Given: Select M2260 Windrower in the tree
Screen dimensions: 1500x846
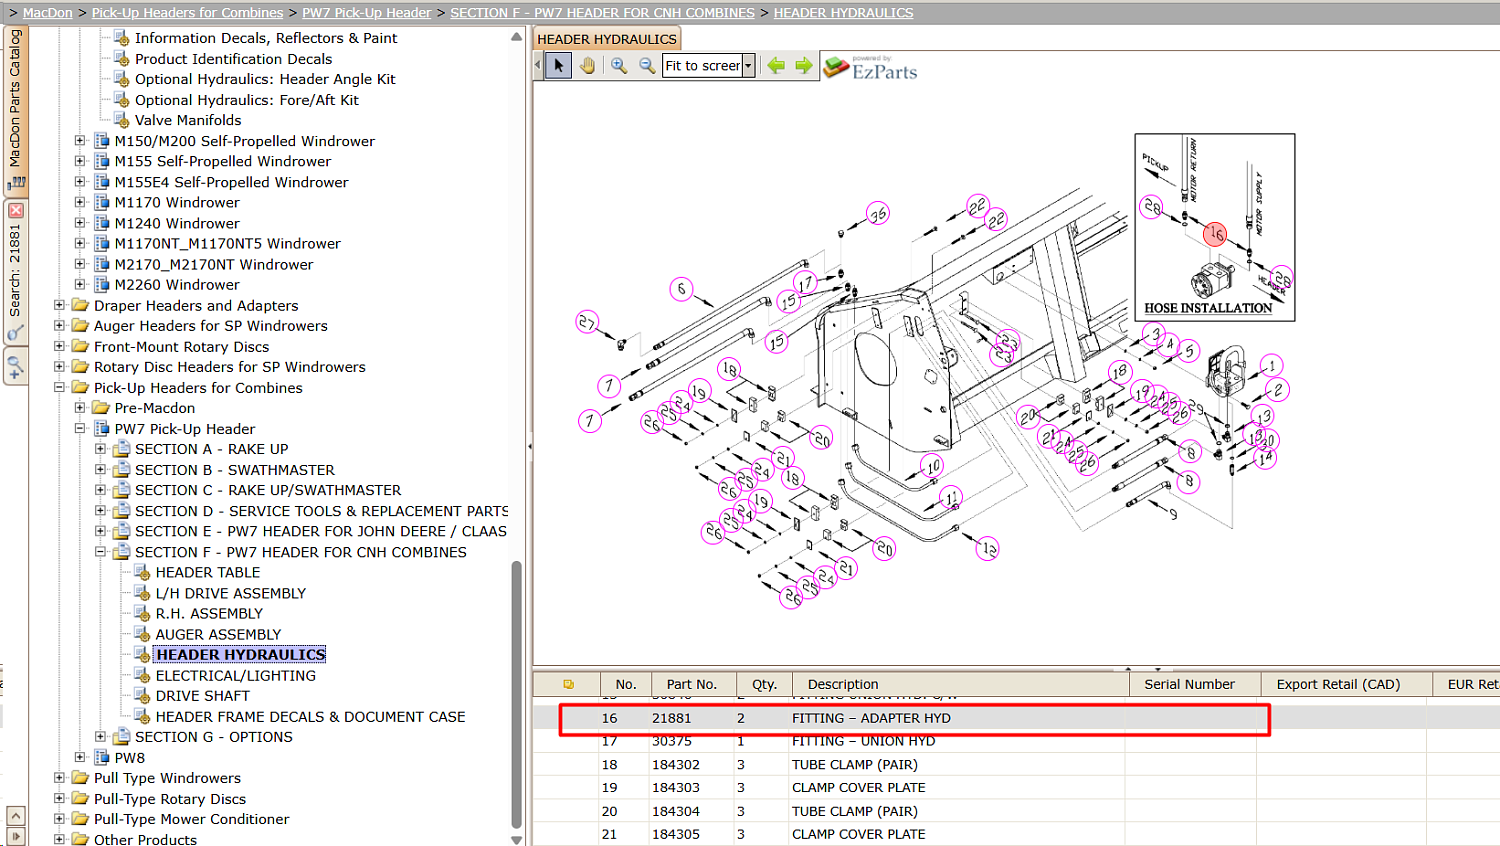Looking at the screenshot, I should 177,284.
